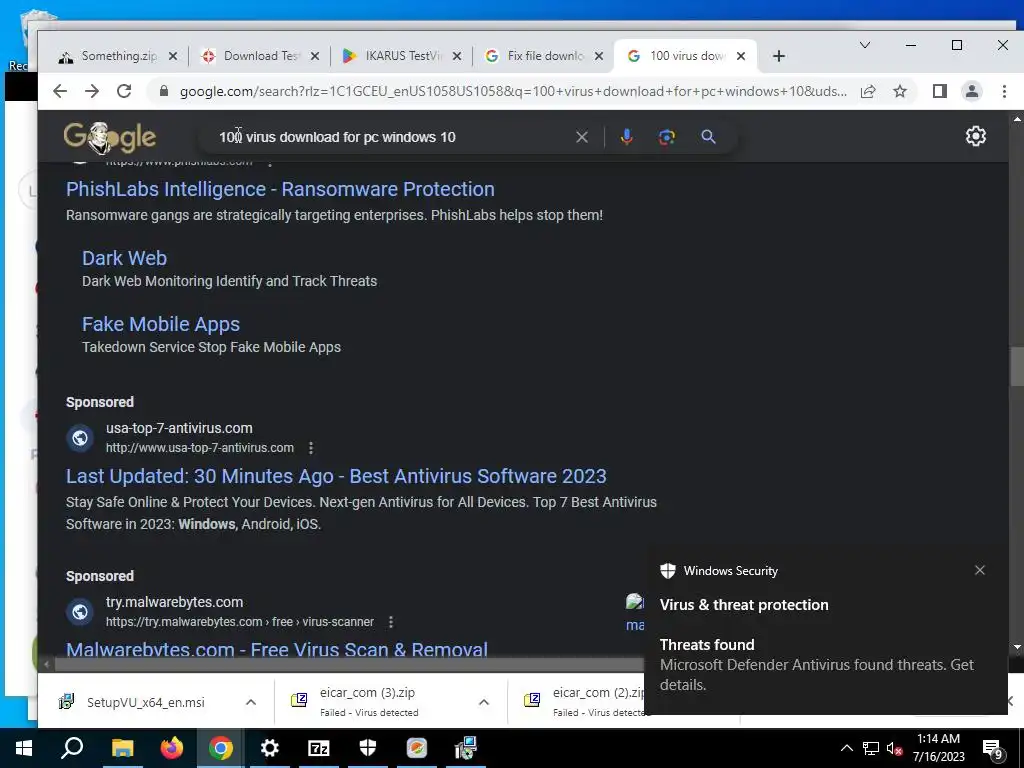Click the Google doodle logo

point(110,137)
